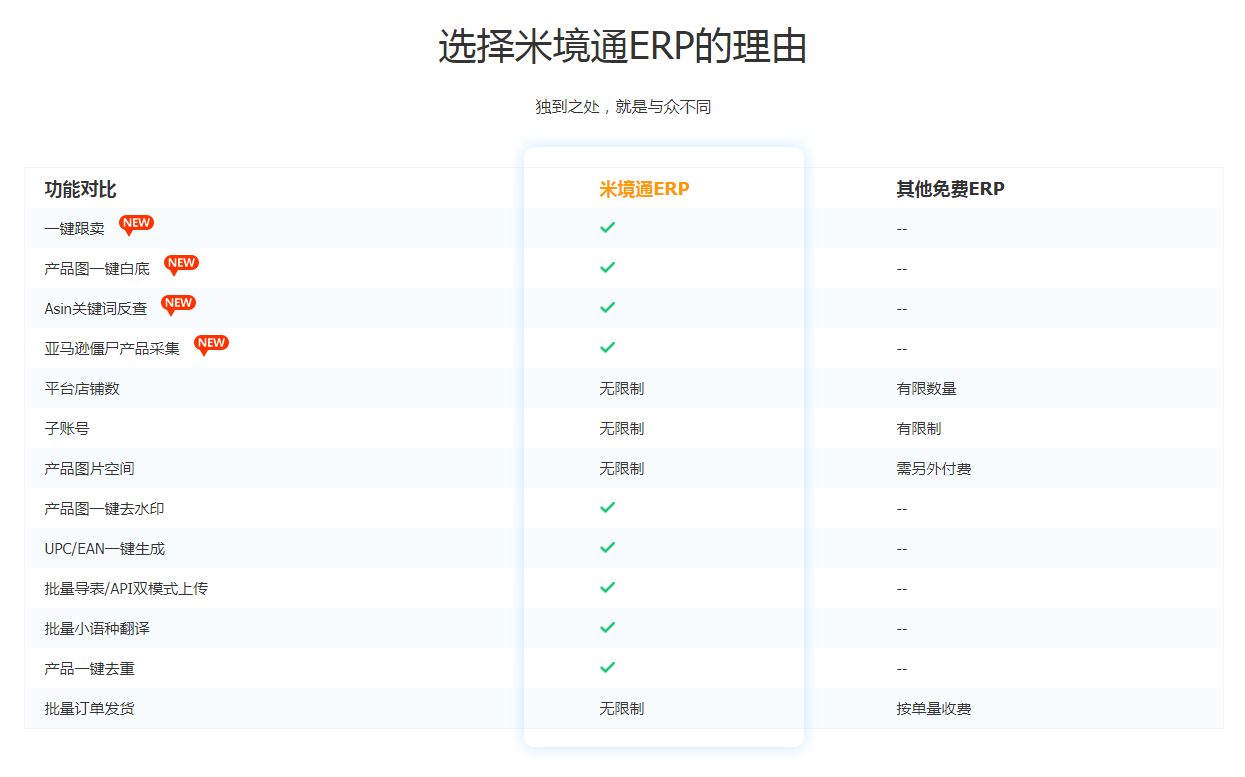Click the 产品图一键白底 feature label
Screen dimensions: 1245x777
97,268
